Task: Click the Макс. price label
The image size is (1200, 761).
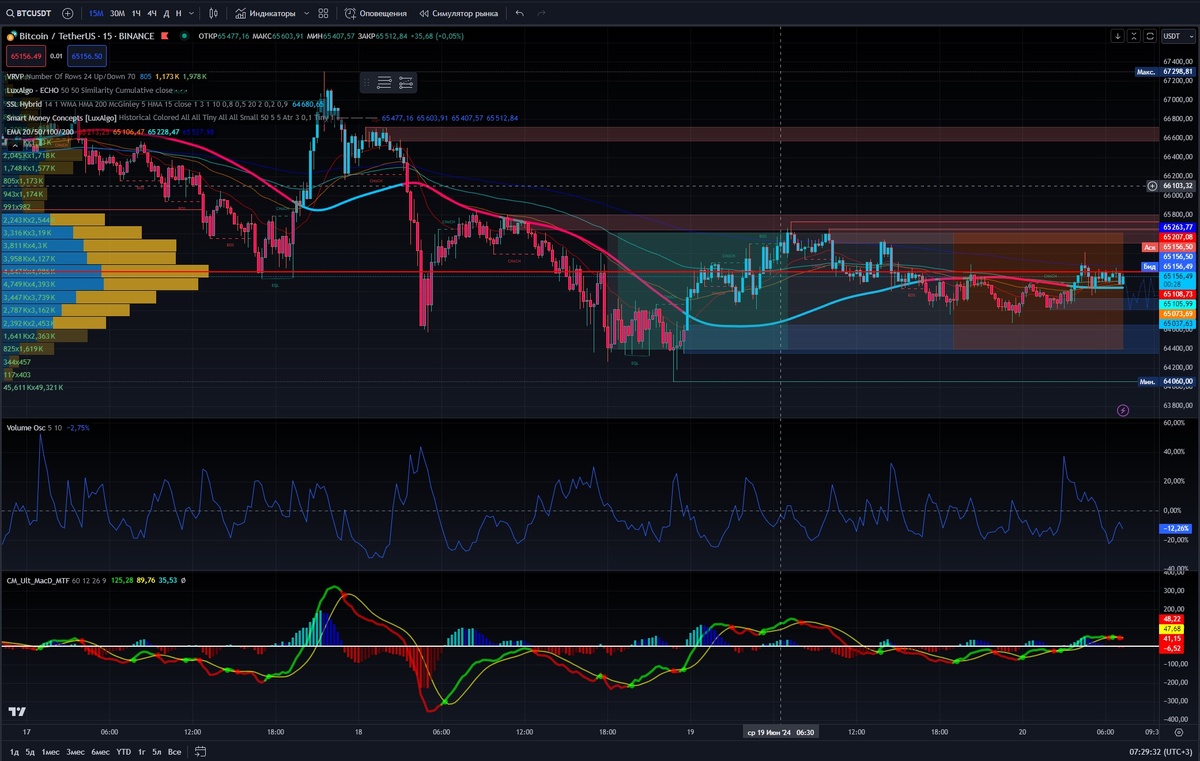Action: (x=1146, y=72)
